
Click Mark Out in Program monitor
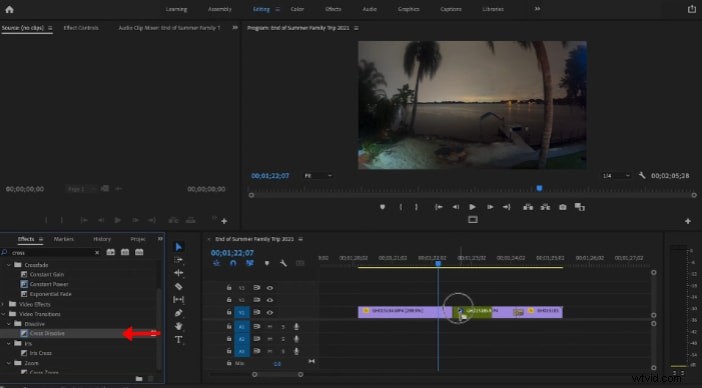(416, 207)
